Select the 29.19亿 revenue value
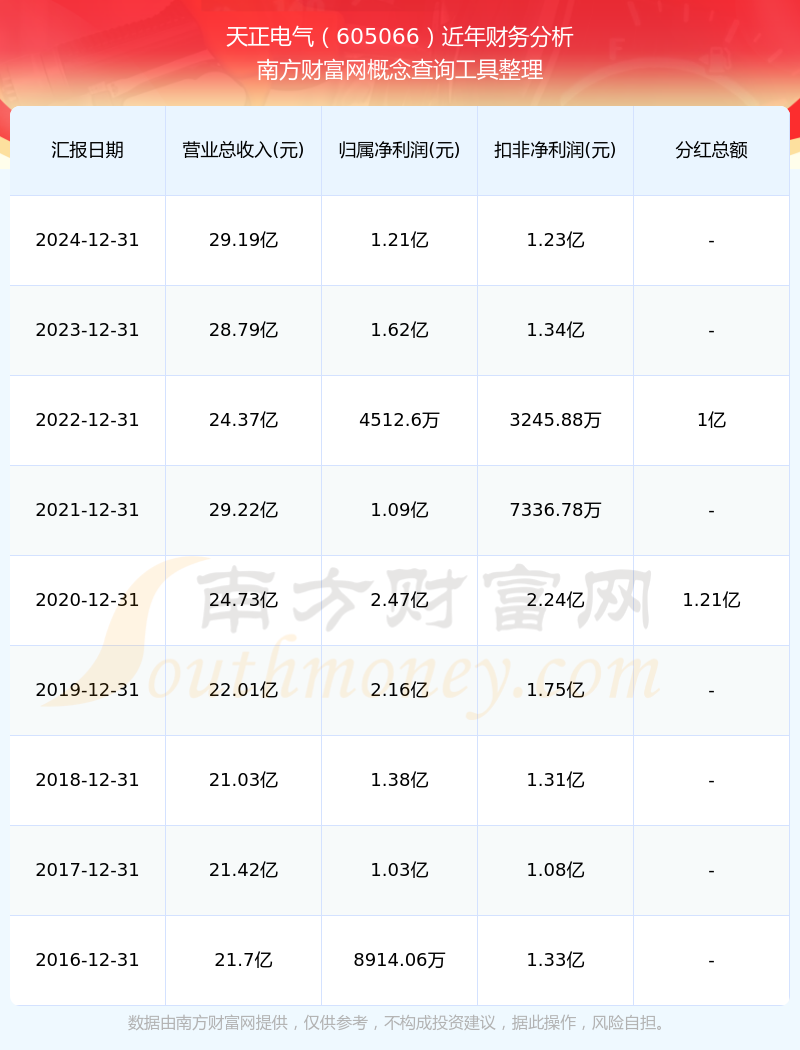This screenshot has height=1050, width=800. coord(243,240)
